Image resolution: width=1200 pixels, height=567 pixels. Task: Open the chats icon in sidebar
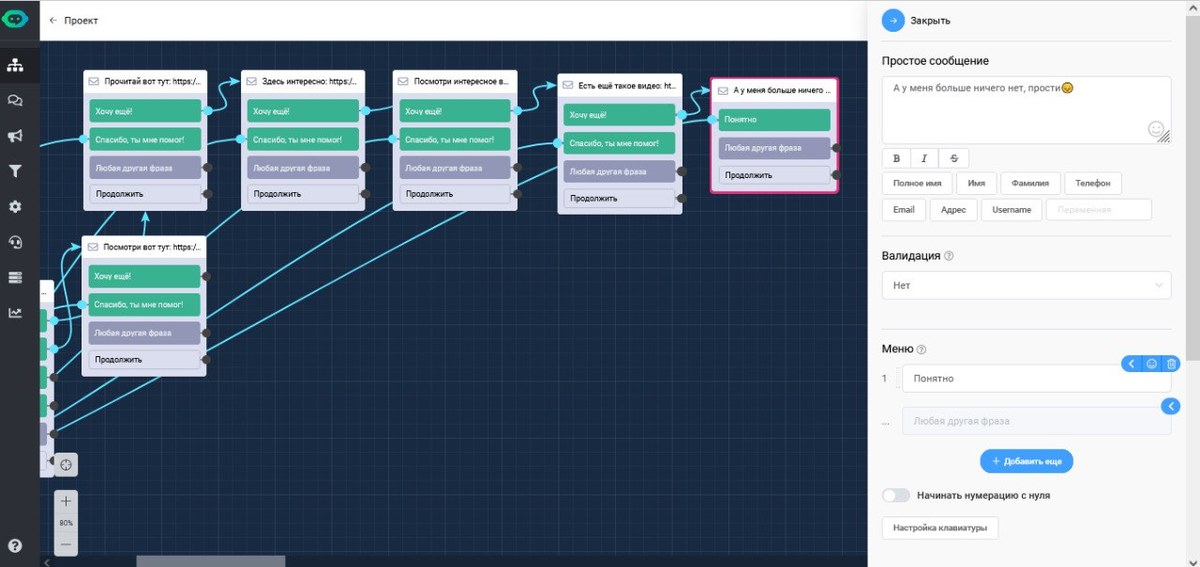click(15, 101)
